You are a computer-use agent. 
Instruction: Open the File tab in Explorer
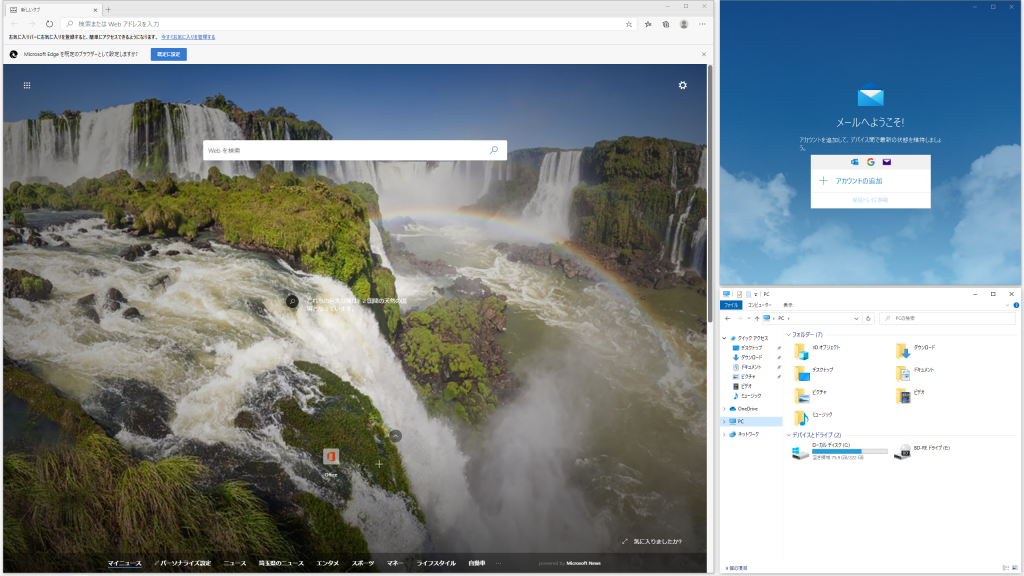pos(731,305)
